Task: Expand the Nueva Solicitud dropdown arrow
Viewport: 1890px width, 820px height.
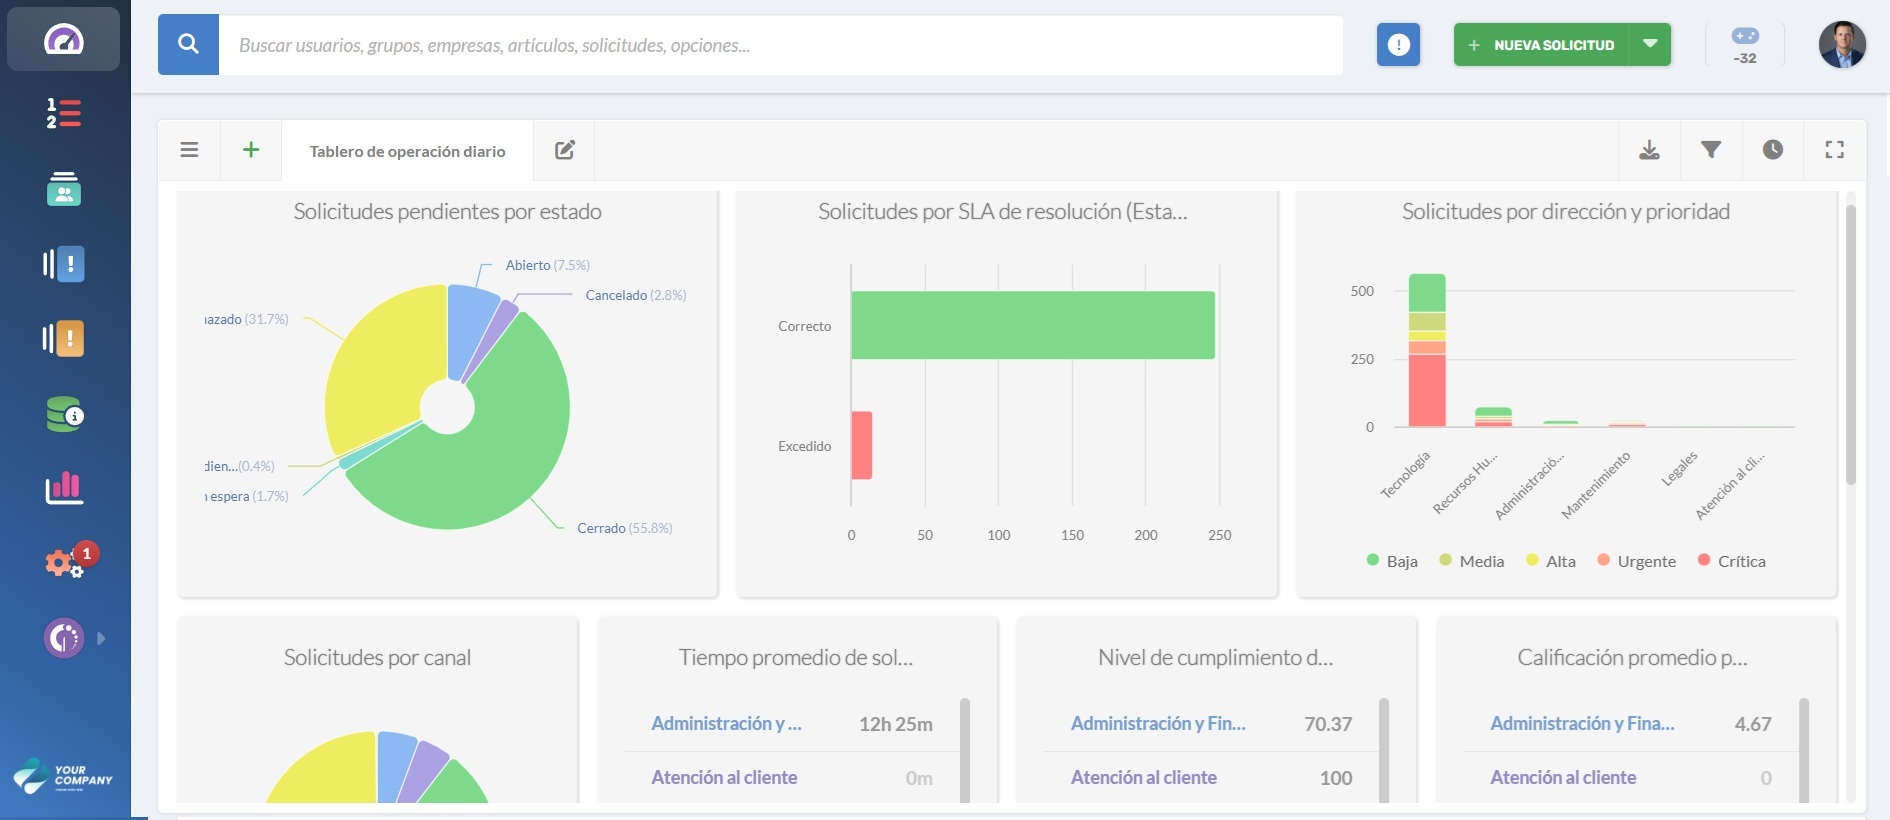Action: point(1650,45)
